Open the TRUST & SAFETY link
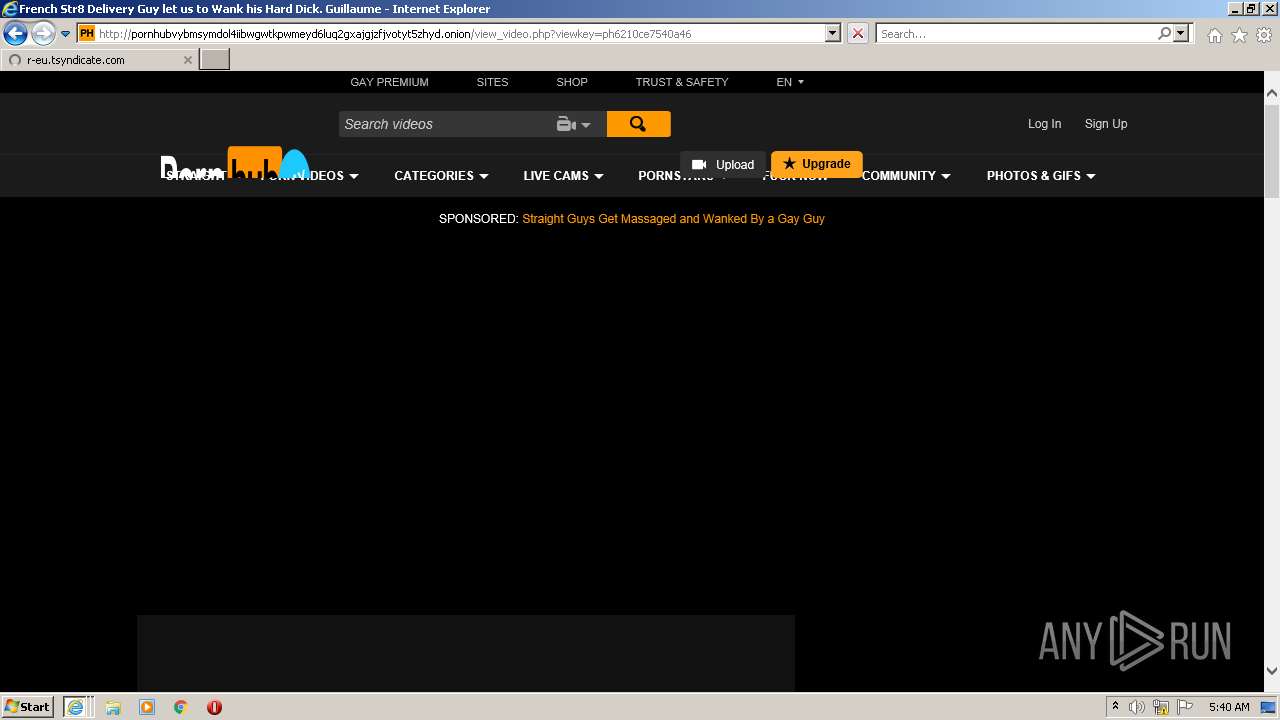This screenshot has height=720, width=1280. click(x=682, y=82)
